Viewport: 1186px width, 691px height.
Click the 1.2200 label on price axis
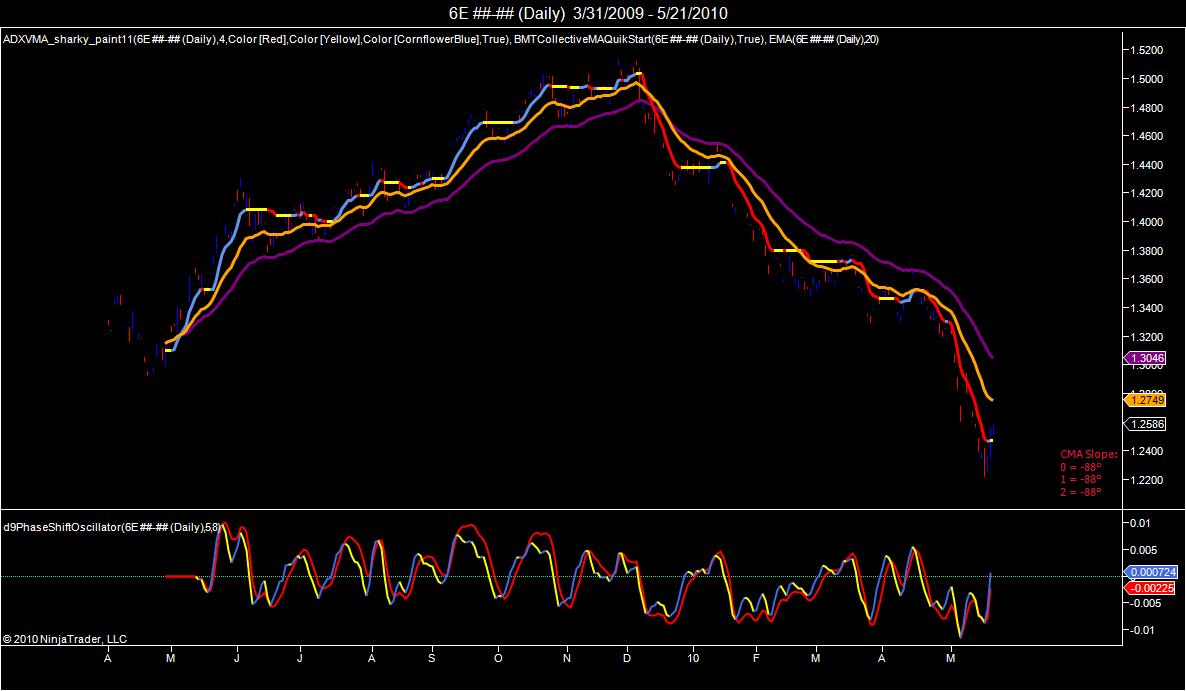(x=1147, y=479)
